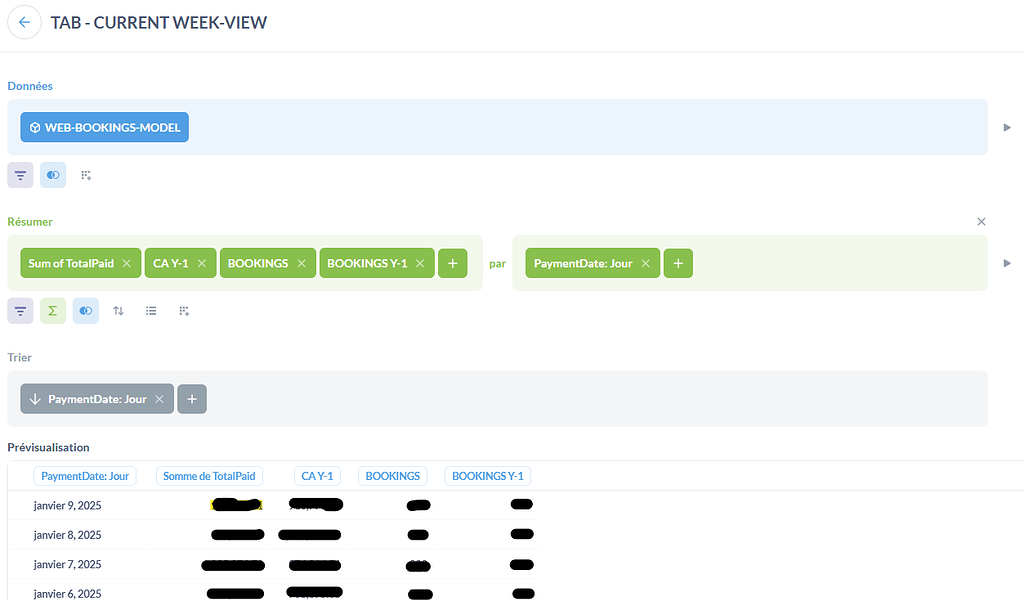1024x600 pixels.
Task: Preview the Données step with play arrow
Action: (x=1007, y=127)
